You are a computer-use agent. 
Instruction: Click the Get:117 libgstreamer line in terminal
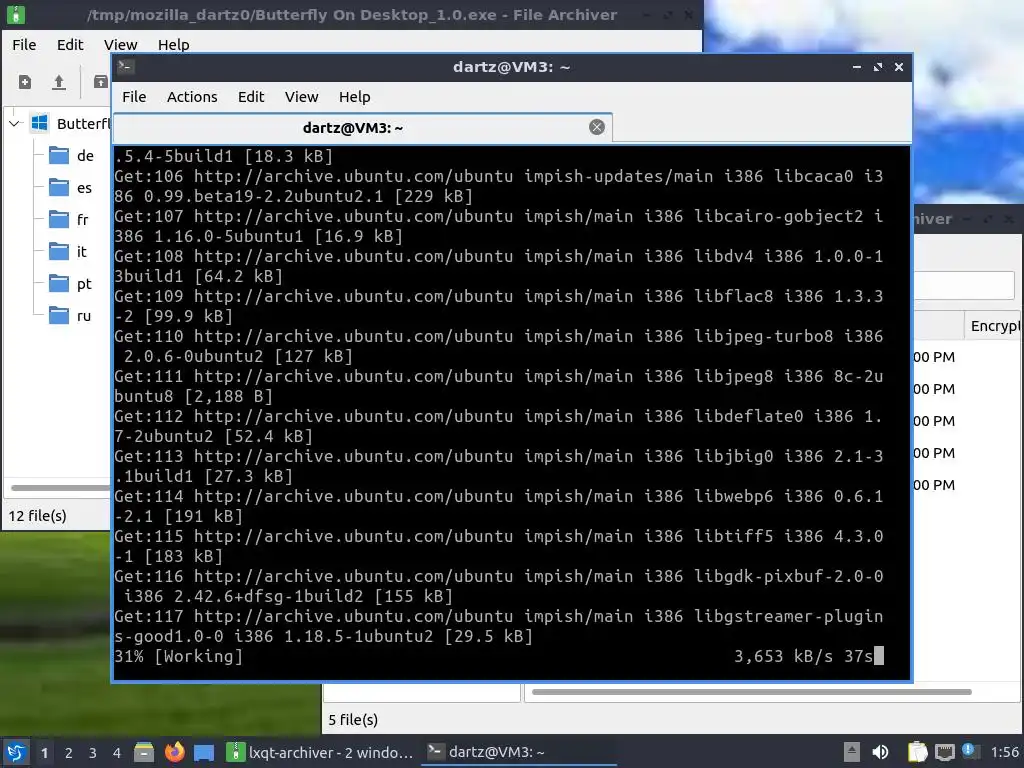tap(499, 626)
